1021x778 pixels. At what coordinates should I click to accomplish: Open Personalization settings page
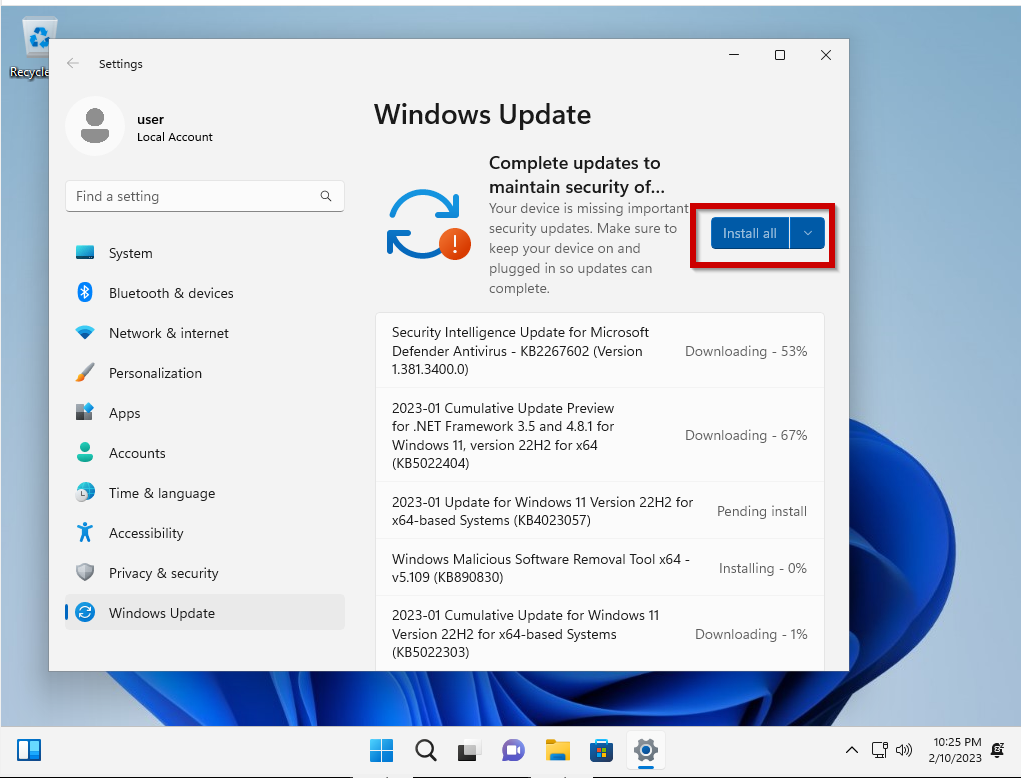(x=205, y=372)
